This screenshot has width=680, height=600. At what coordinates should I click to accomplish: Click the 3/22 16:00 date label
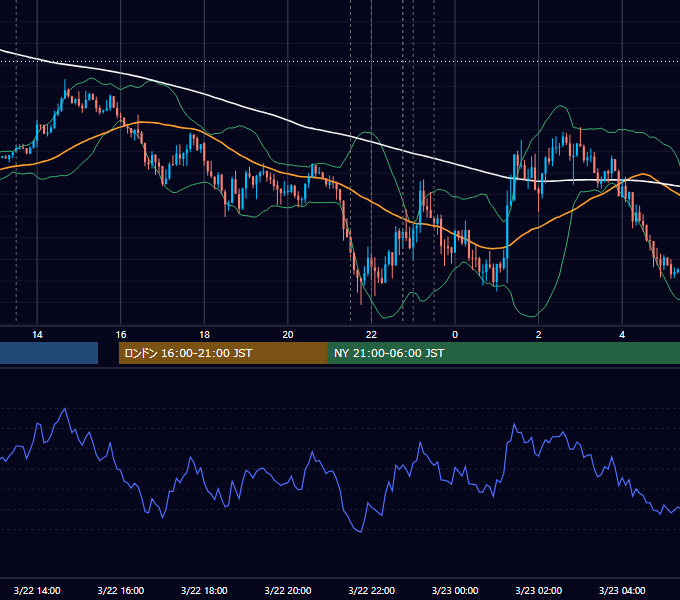point(121,590)
